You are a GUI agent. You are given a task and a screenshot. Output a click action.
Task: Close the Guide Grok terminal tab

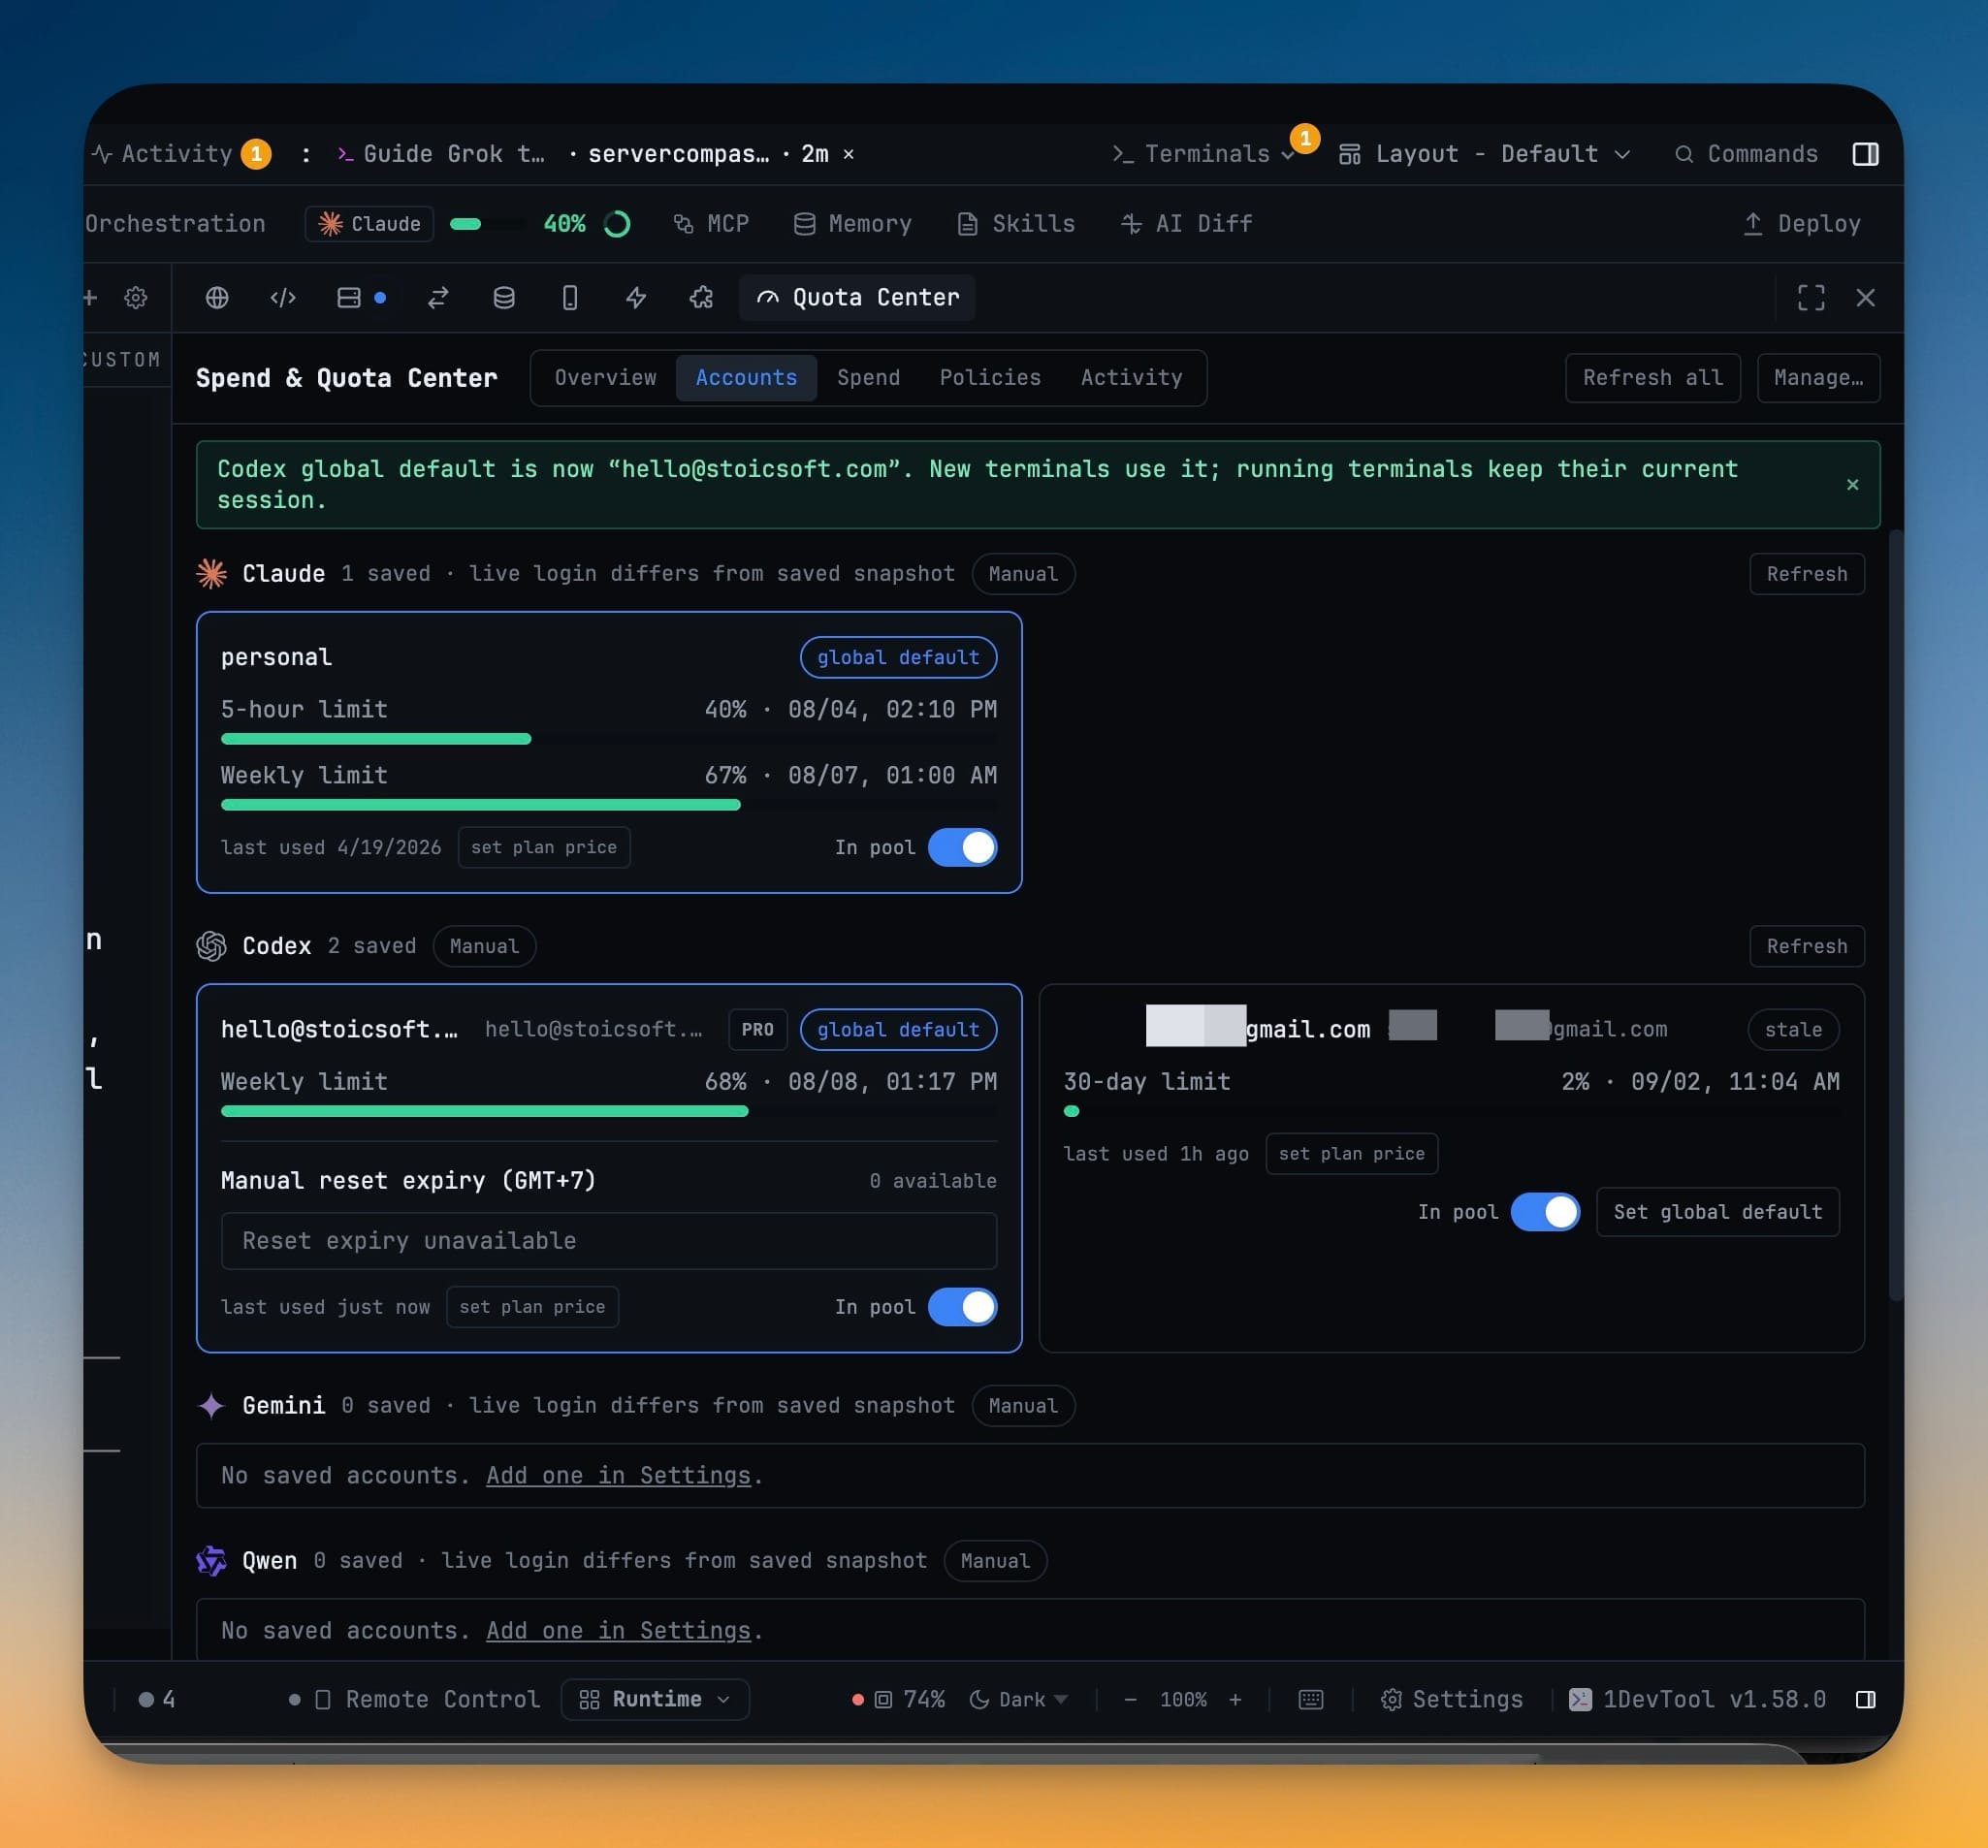pyautogui.click(x=848, y=154)
